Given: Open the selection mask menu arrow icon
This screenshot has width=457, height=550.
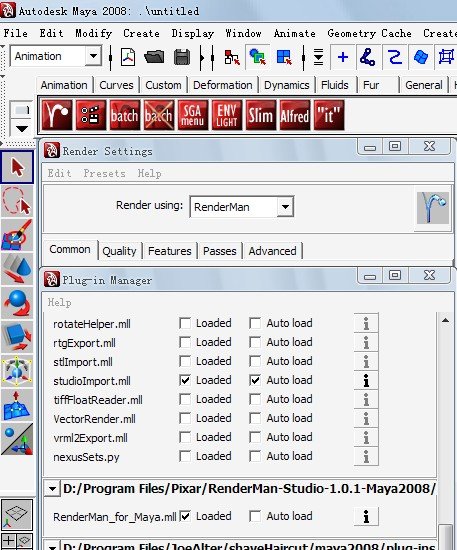Looking at the screenshot, I should point(318,57).
